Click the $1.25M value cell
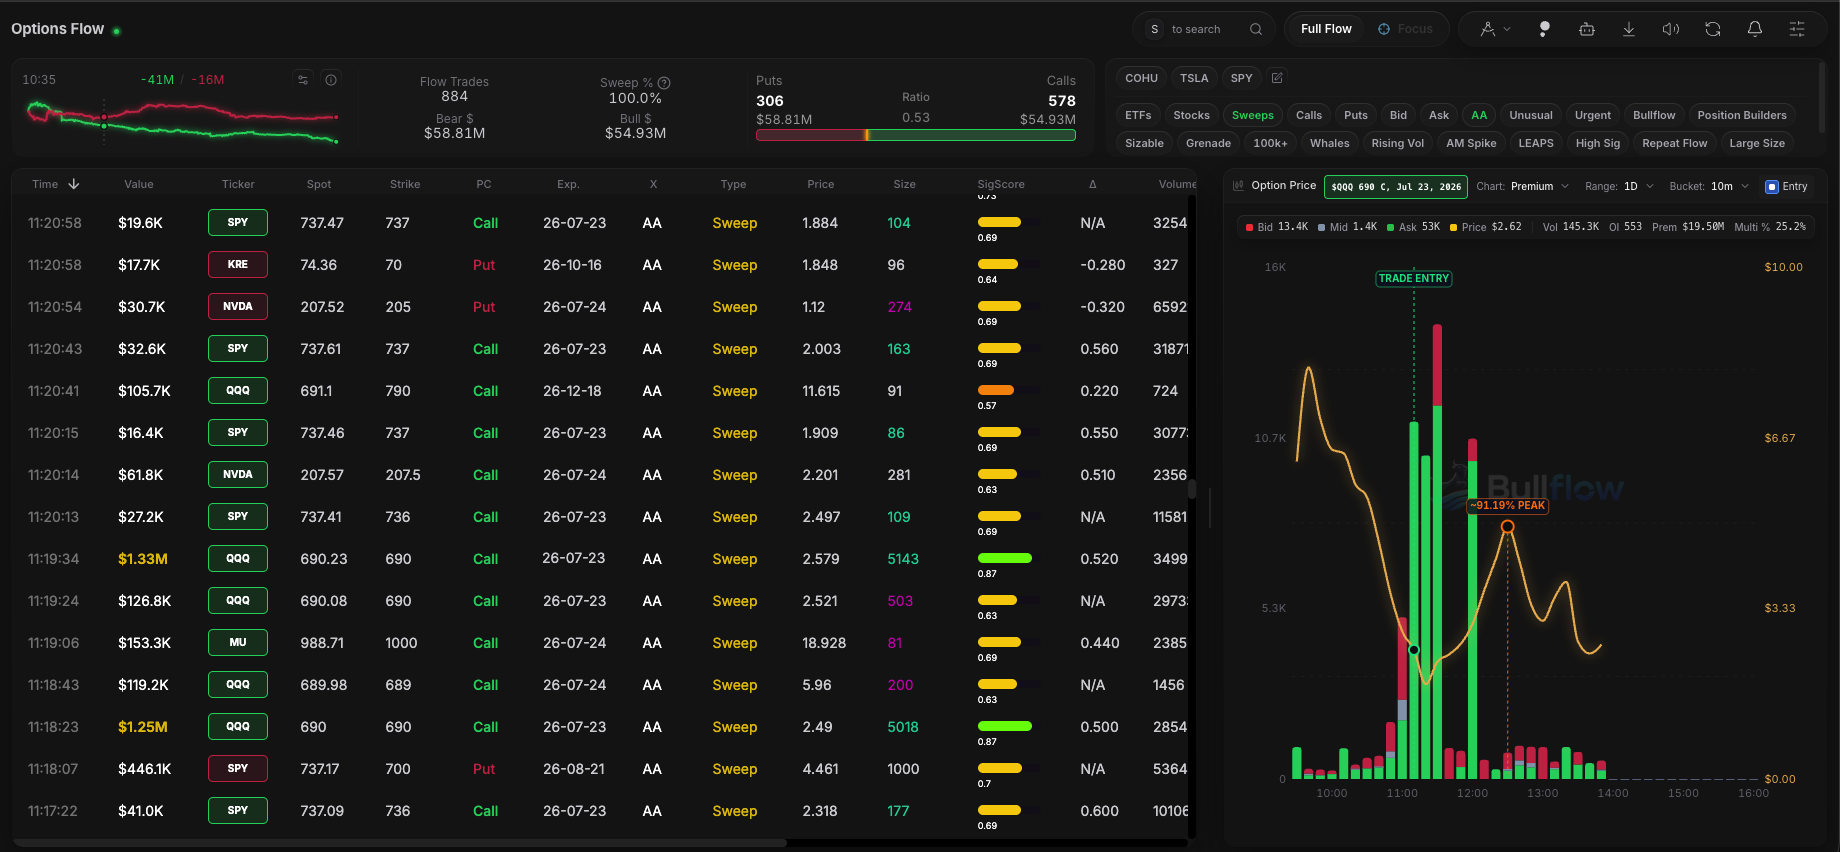Image resolution: width=1840 pixels, height=852 pixels. tap(143, 727)
